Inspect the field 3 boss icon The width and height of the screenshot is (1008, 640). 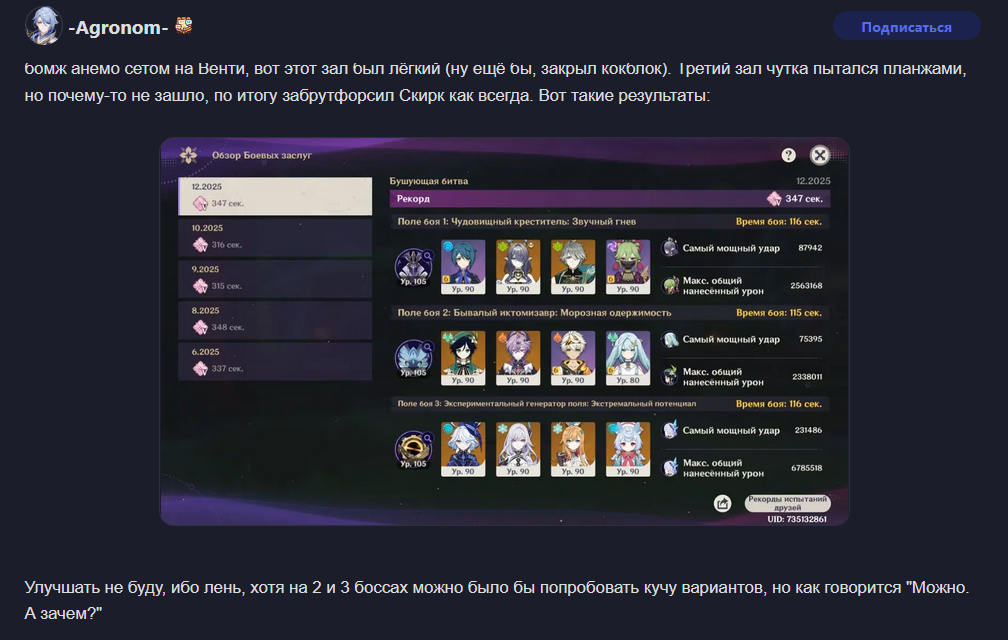413,449
